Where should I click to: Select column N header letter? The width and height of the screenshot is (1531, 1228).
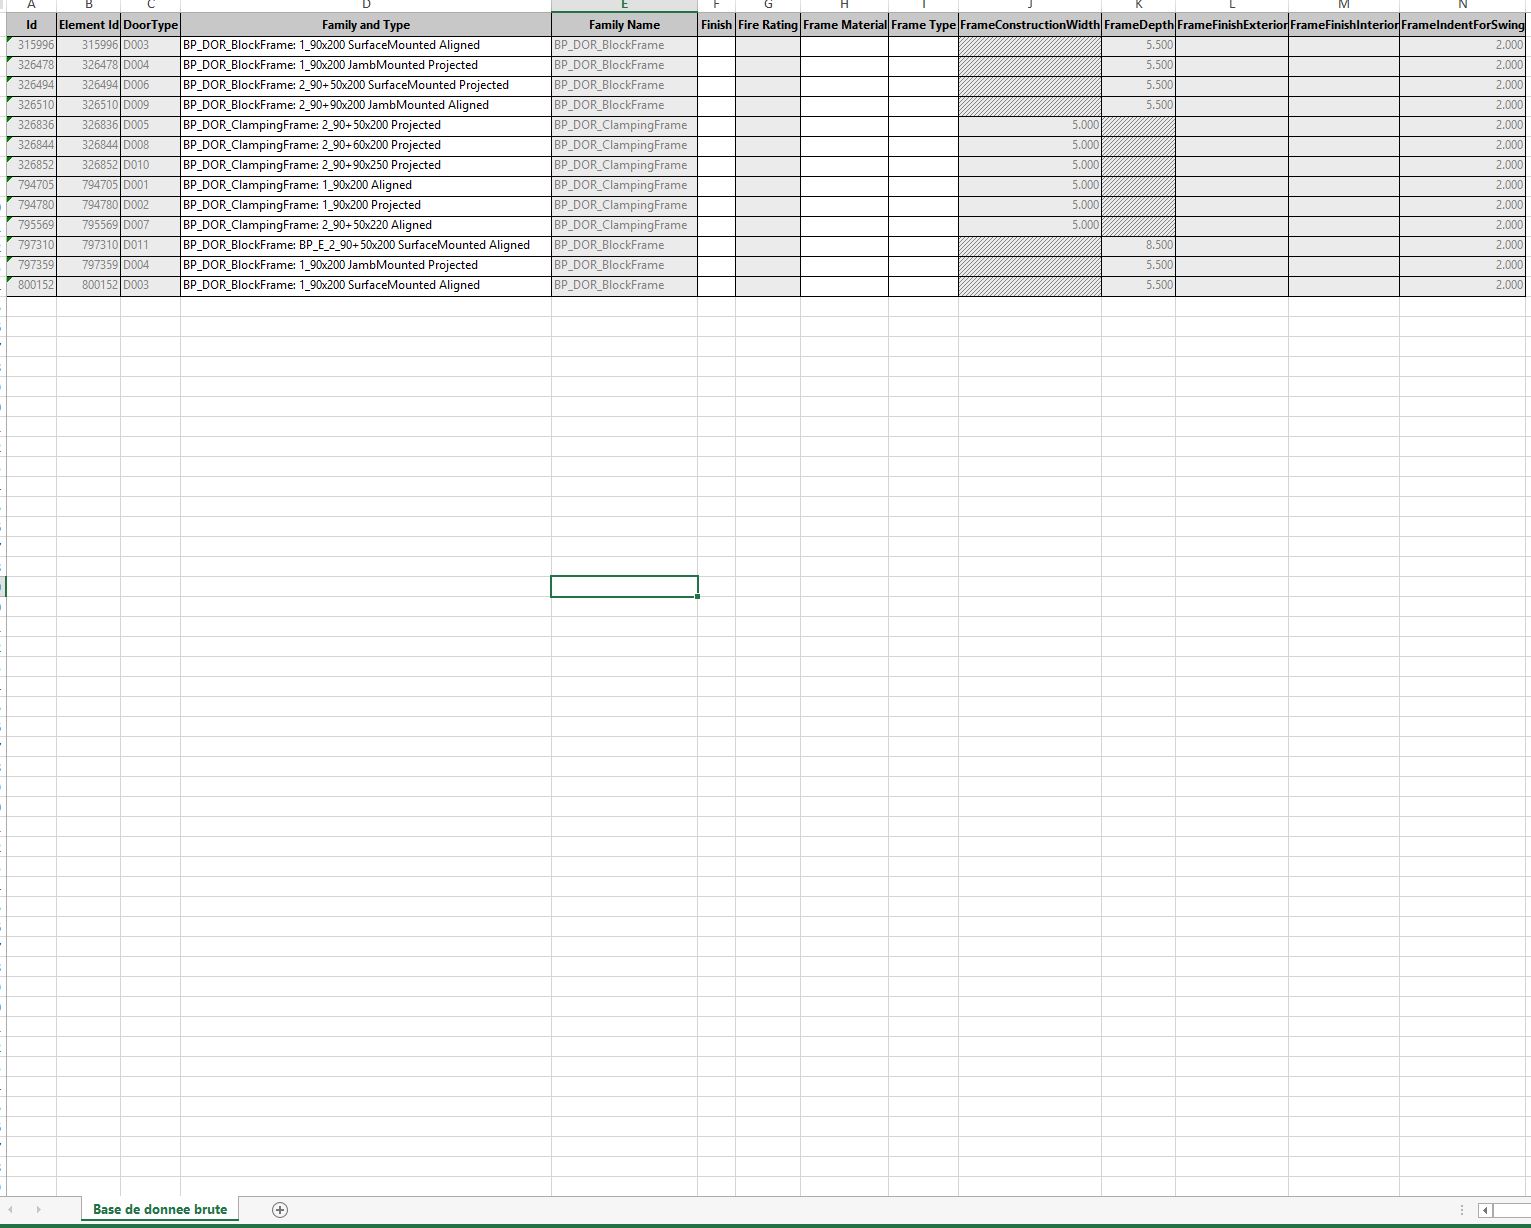pos(1462,5)
